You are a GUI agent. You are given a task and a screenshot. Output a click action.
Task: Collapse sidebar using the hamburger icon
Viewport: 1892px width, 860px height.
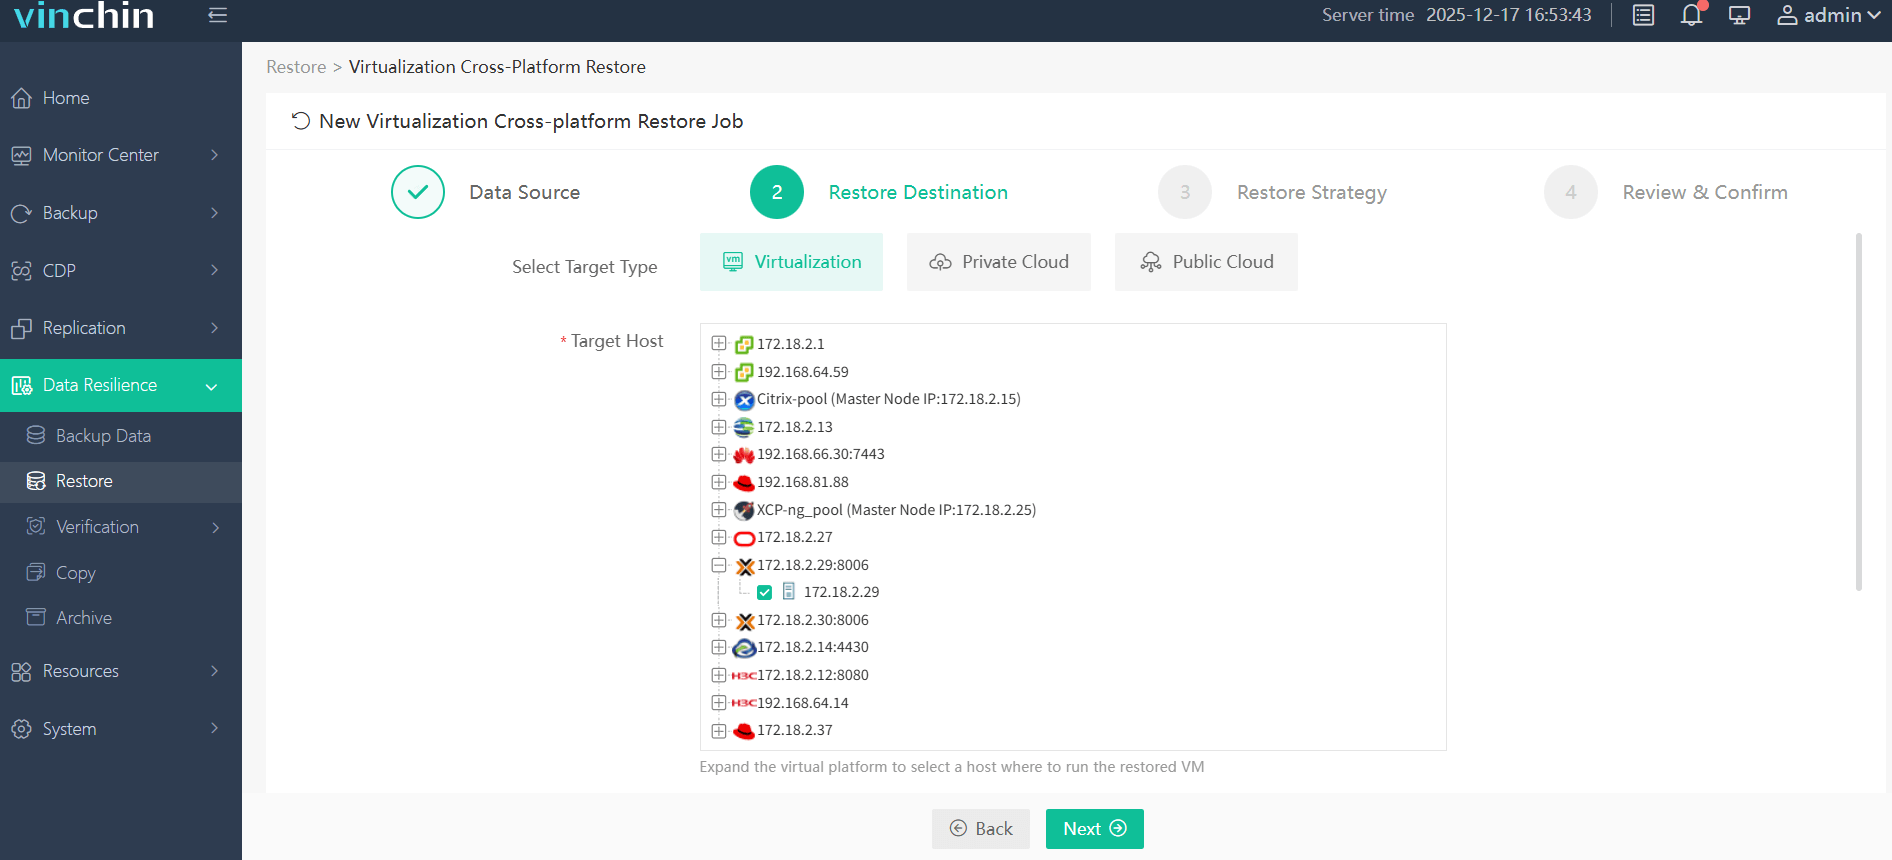coord(217,15)
